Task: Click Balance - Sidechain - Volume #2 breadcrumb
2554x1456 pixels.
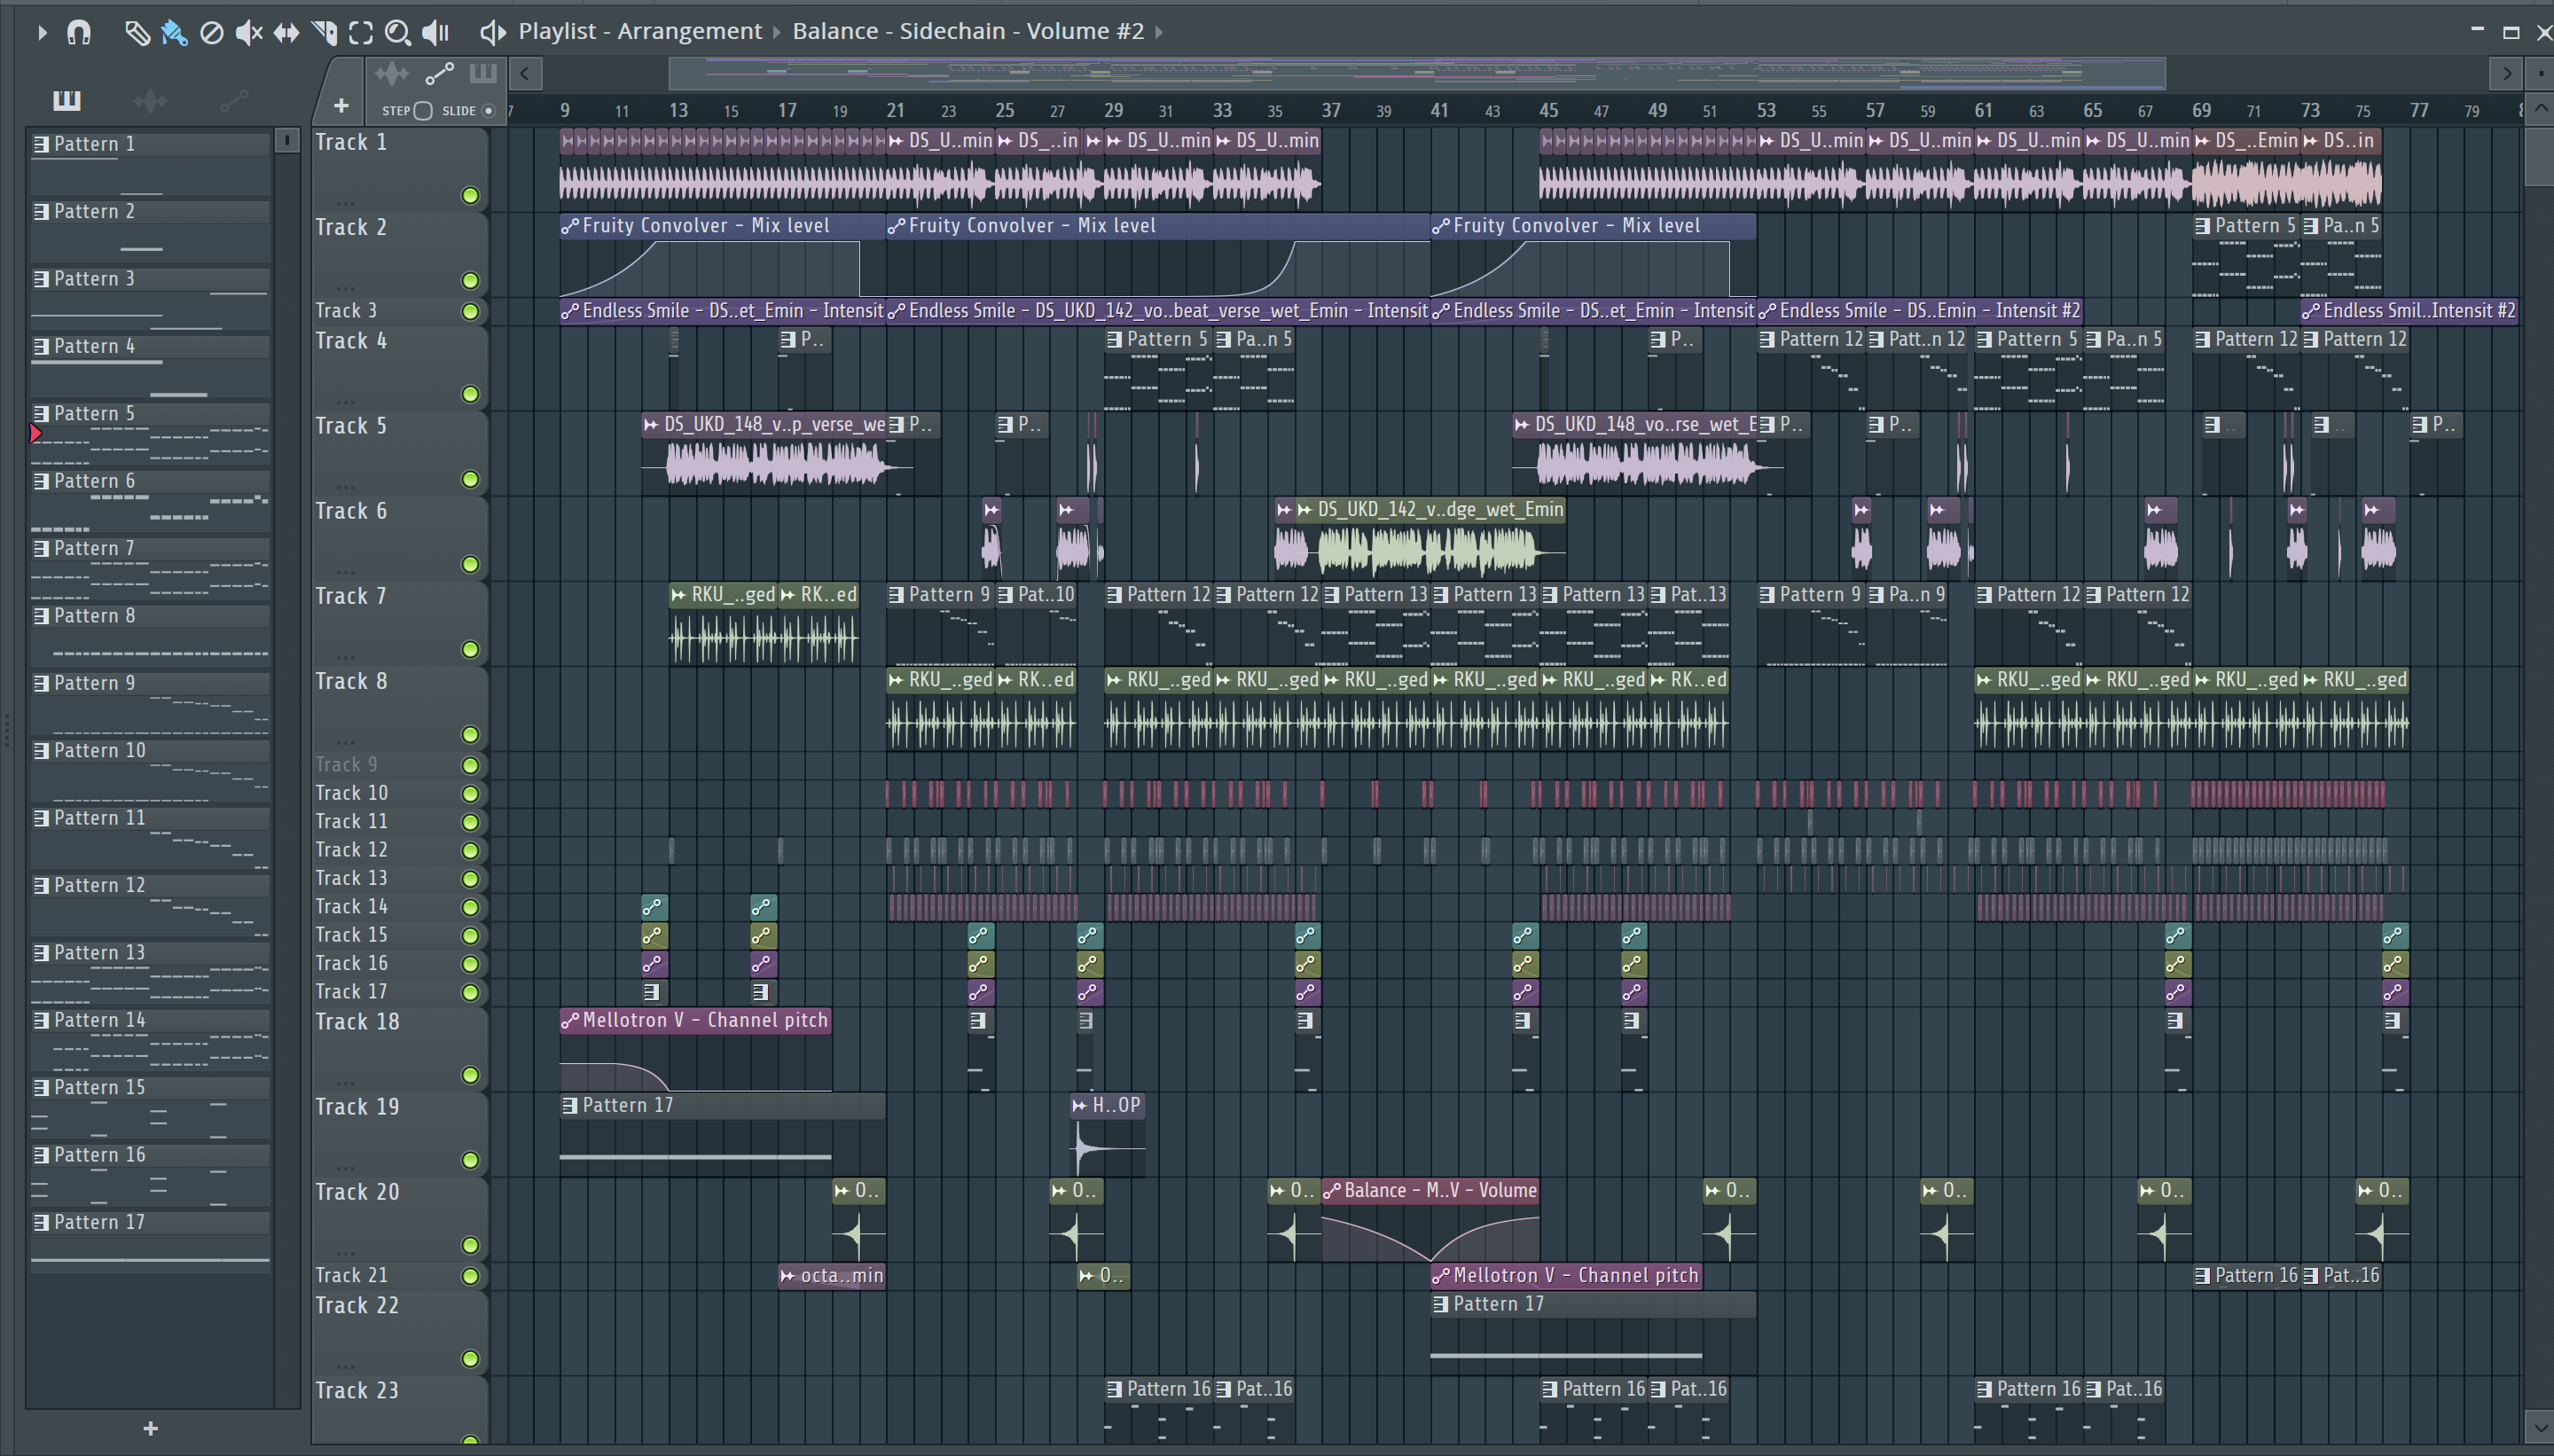Action: 968,32
